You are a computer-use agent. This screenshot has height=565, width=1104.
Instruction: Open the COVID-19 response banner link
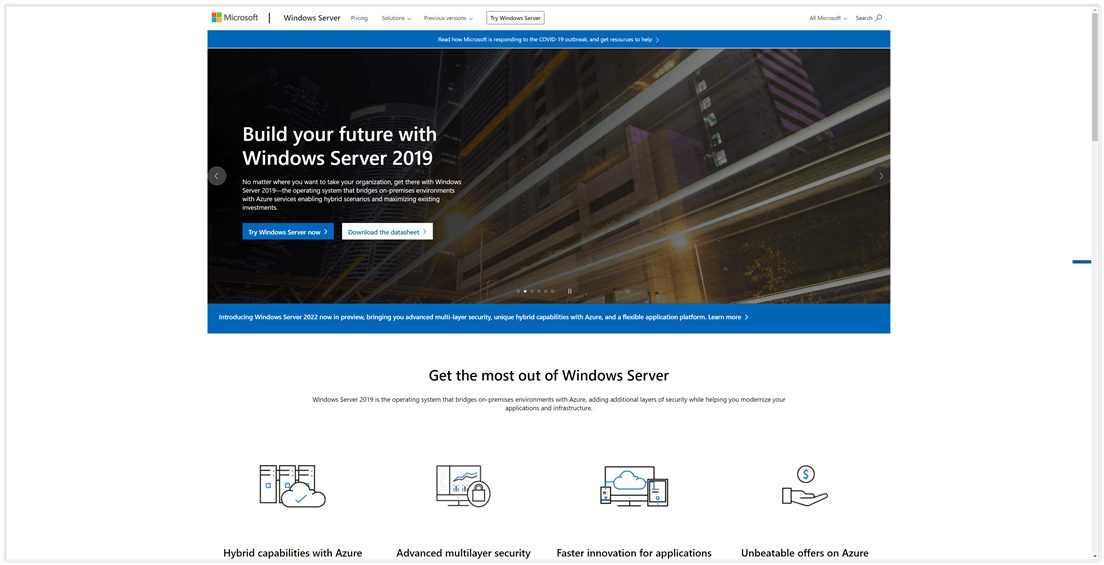coord(548,39)
